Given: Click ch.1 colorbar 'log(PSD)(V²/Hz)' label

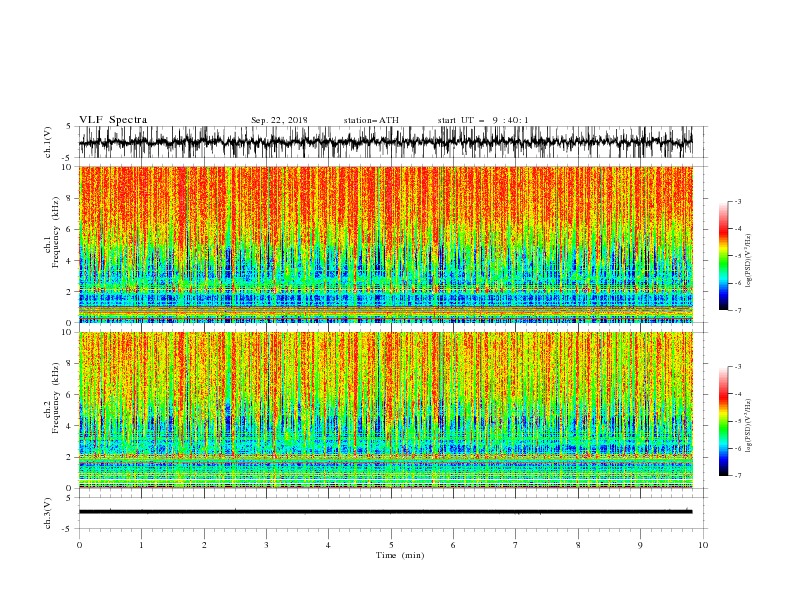Looking at the screenshot, I should (x=749, y=261).
